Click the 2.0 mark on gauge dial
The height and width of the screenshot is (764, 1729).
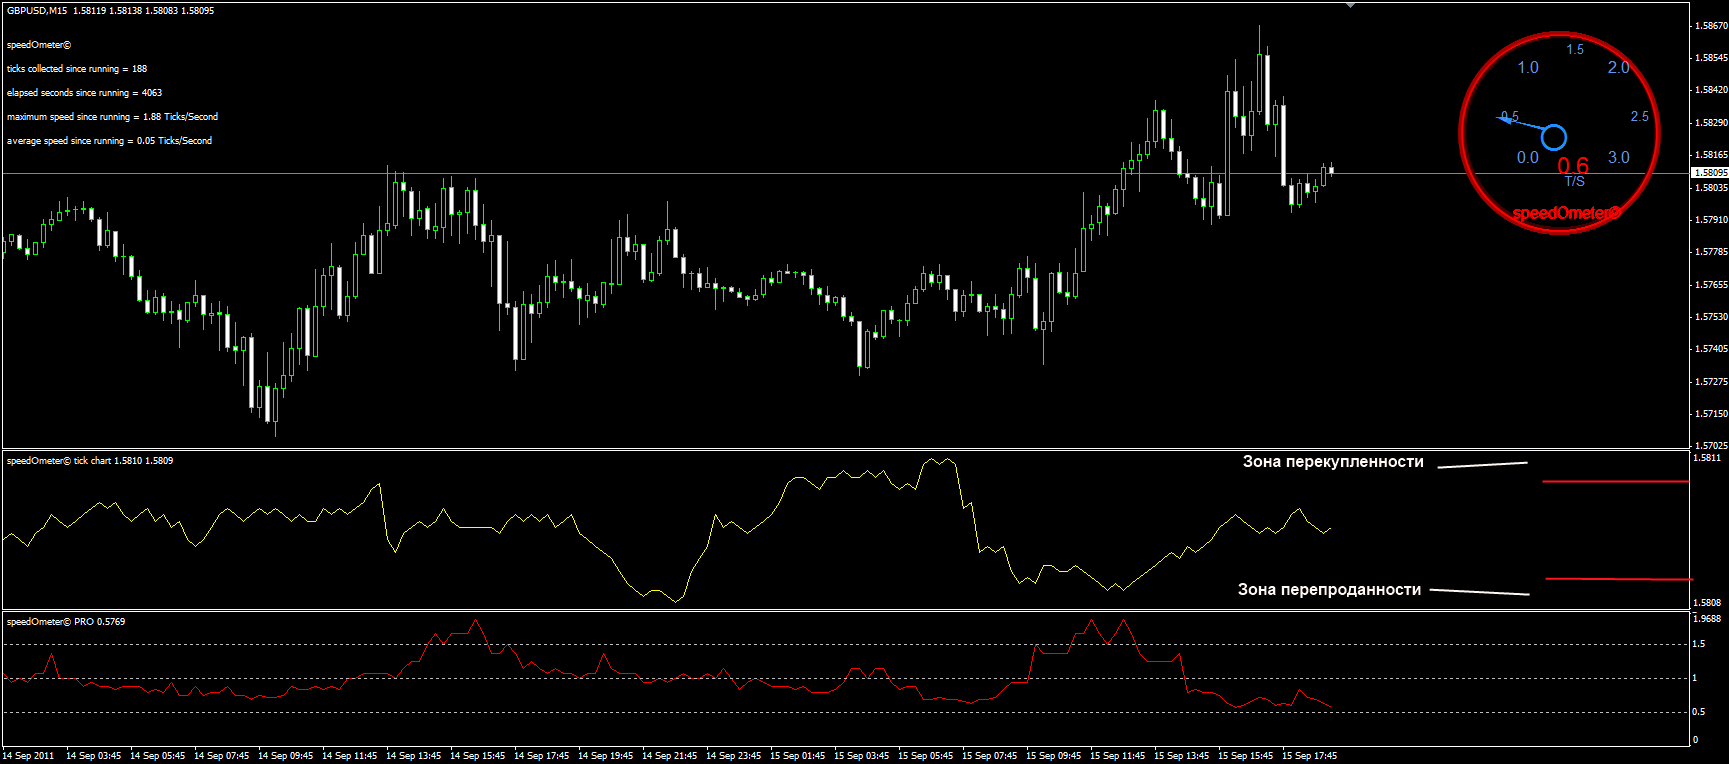tap(1618, 68)
